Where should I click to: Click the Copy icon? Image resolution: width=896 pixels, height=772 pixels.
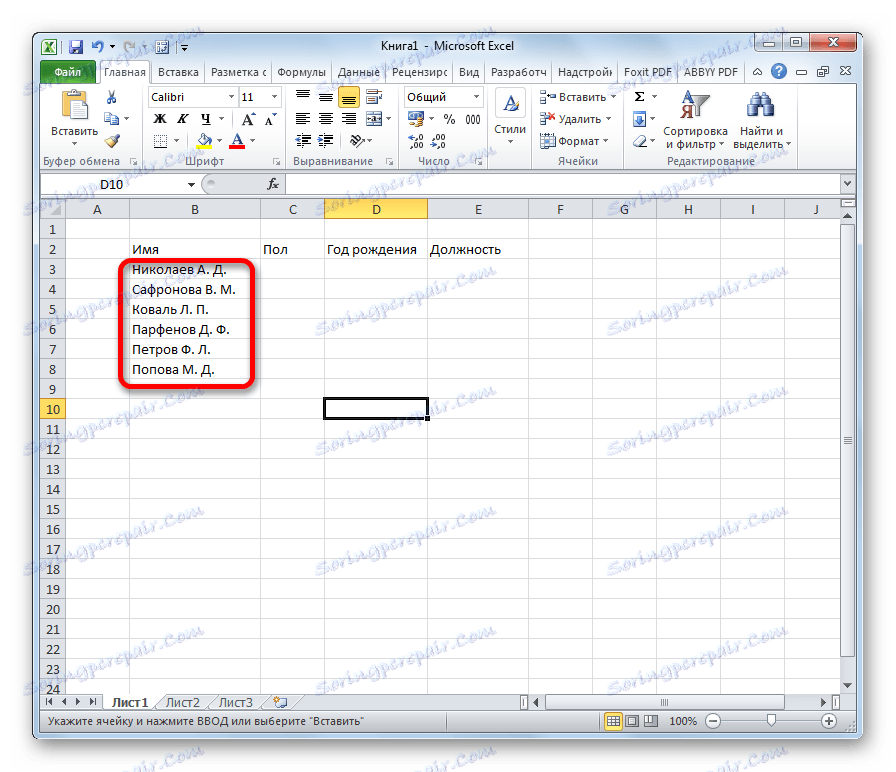pos(111,119)
